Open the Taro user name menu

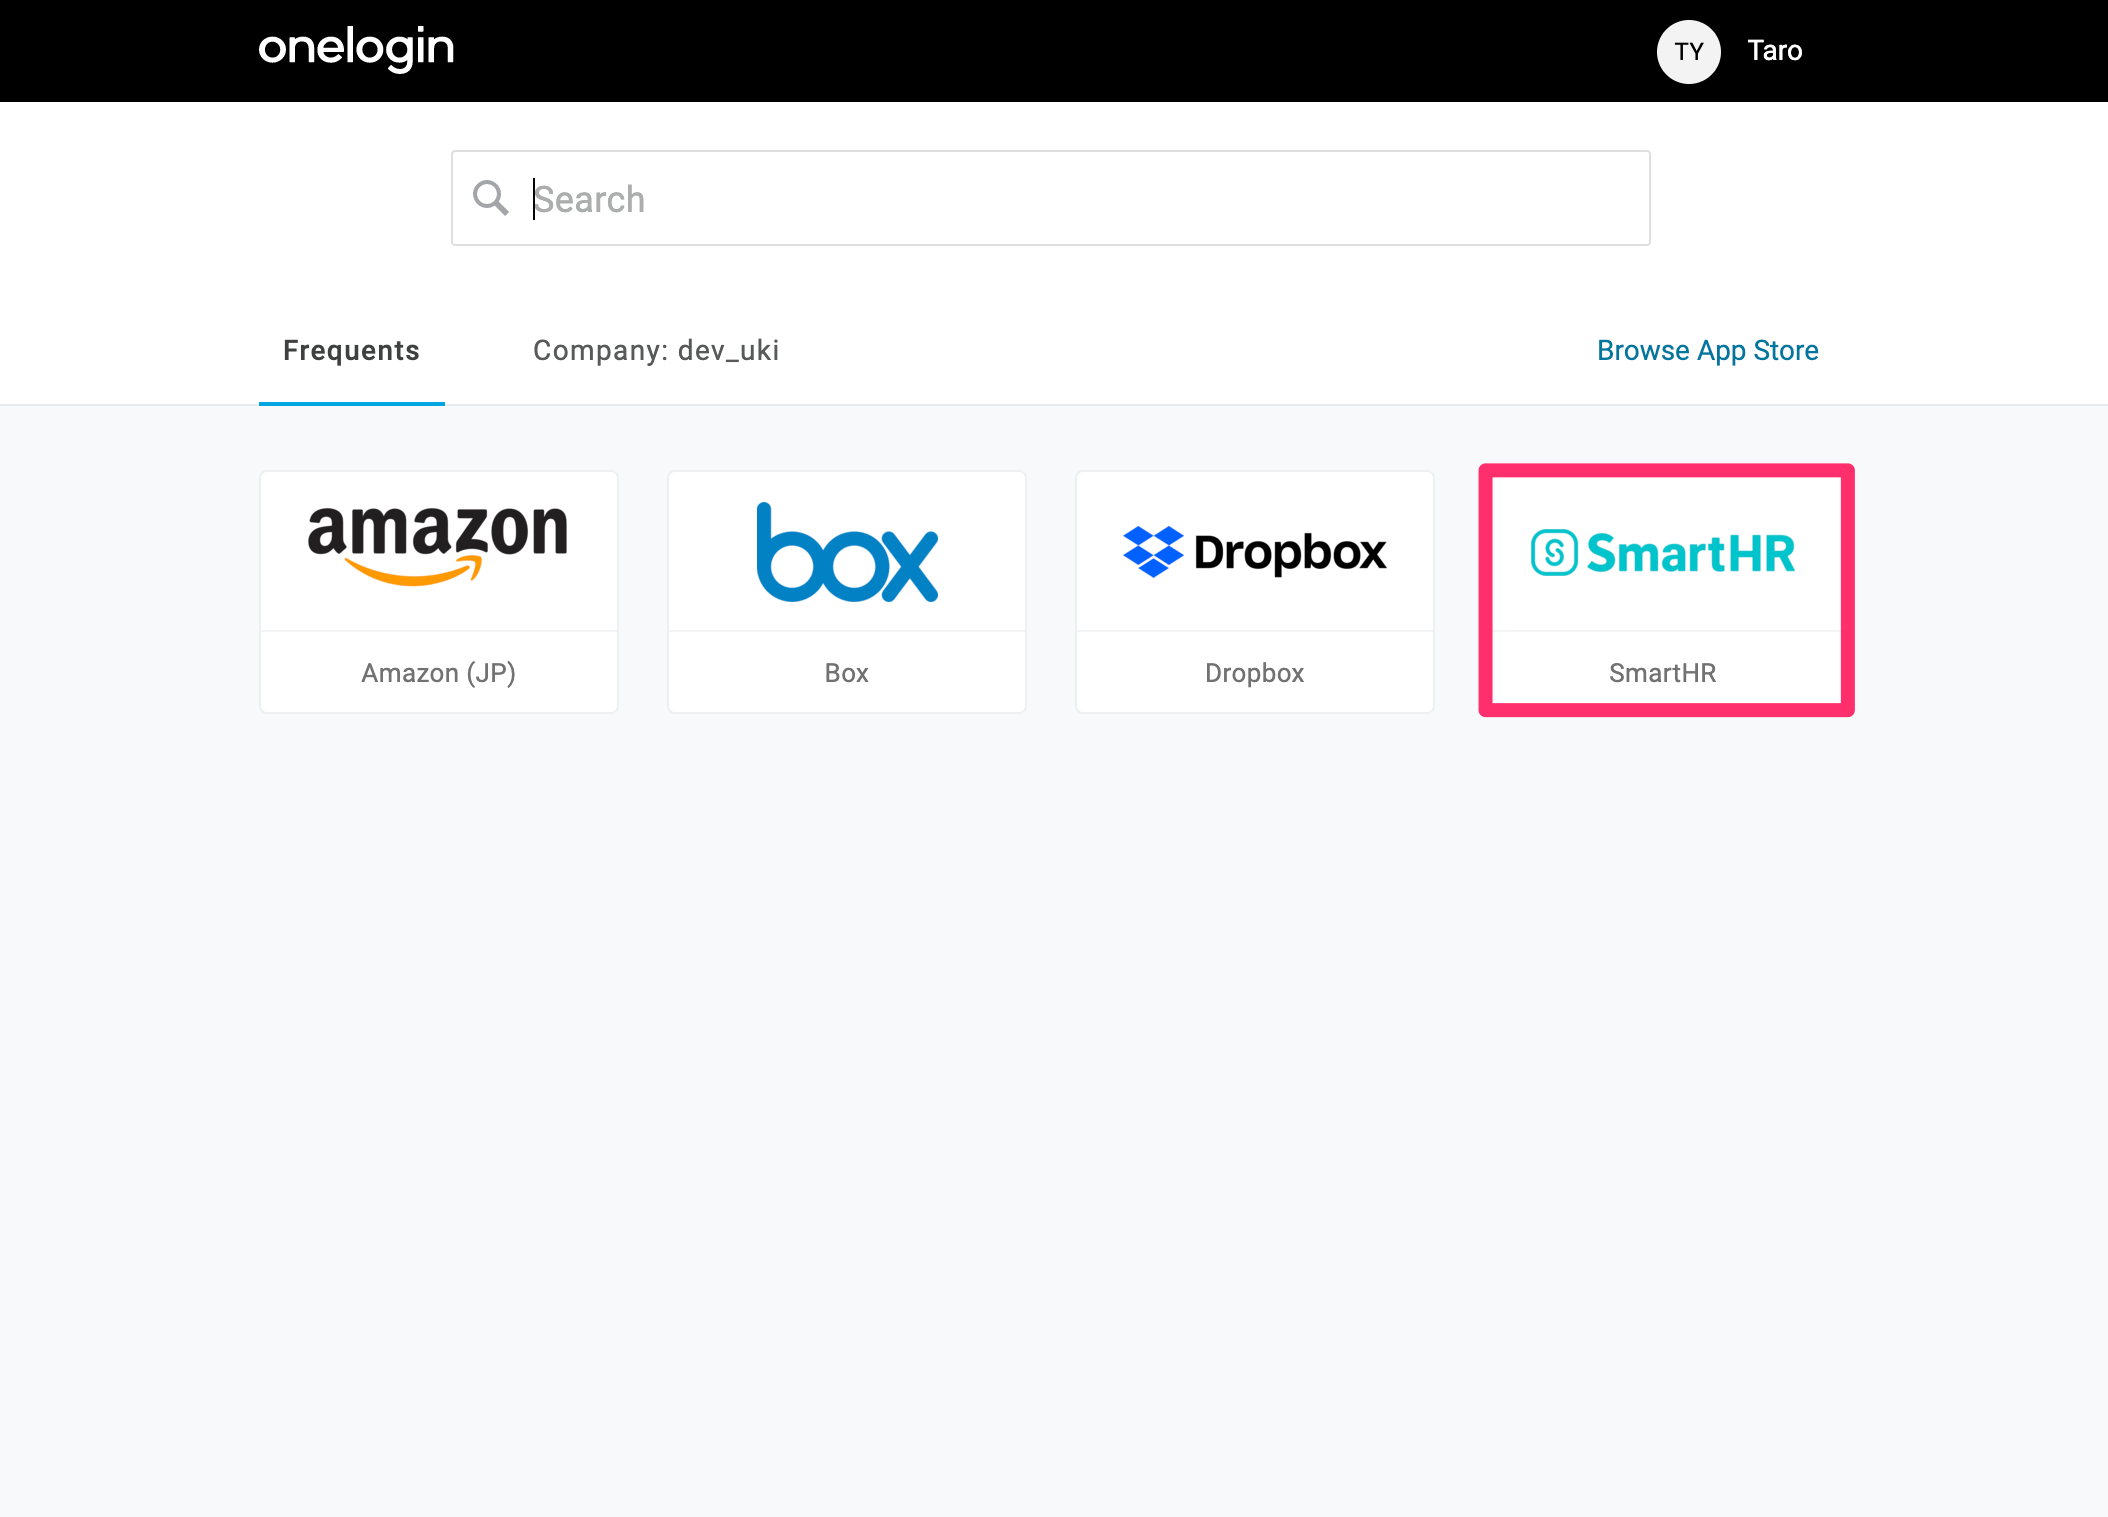pos(1774,51)
